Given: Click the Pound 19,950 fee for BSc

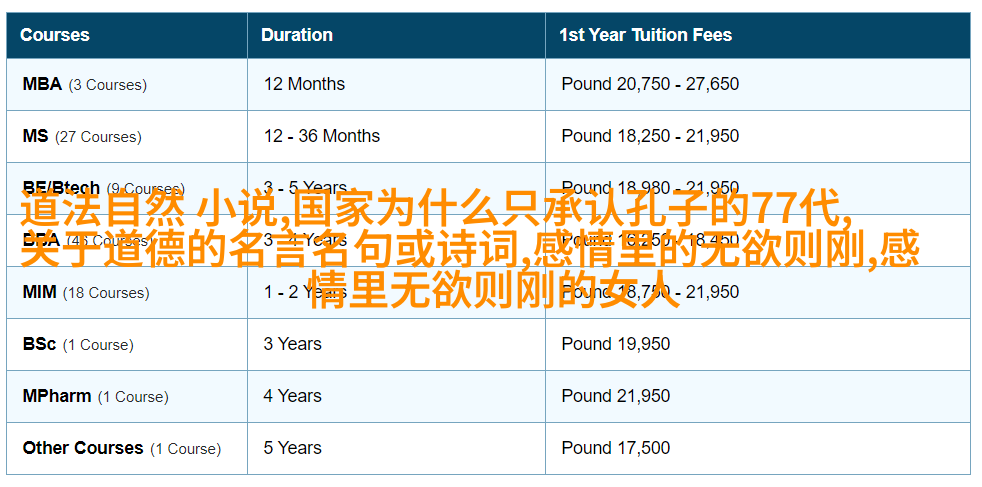Looking at the screenshot, I should [x=616, y=344].
